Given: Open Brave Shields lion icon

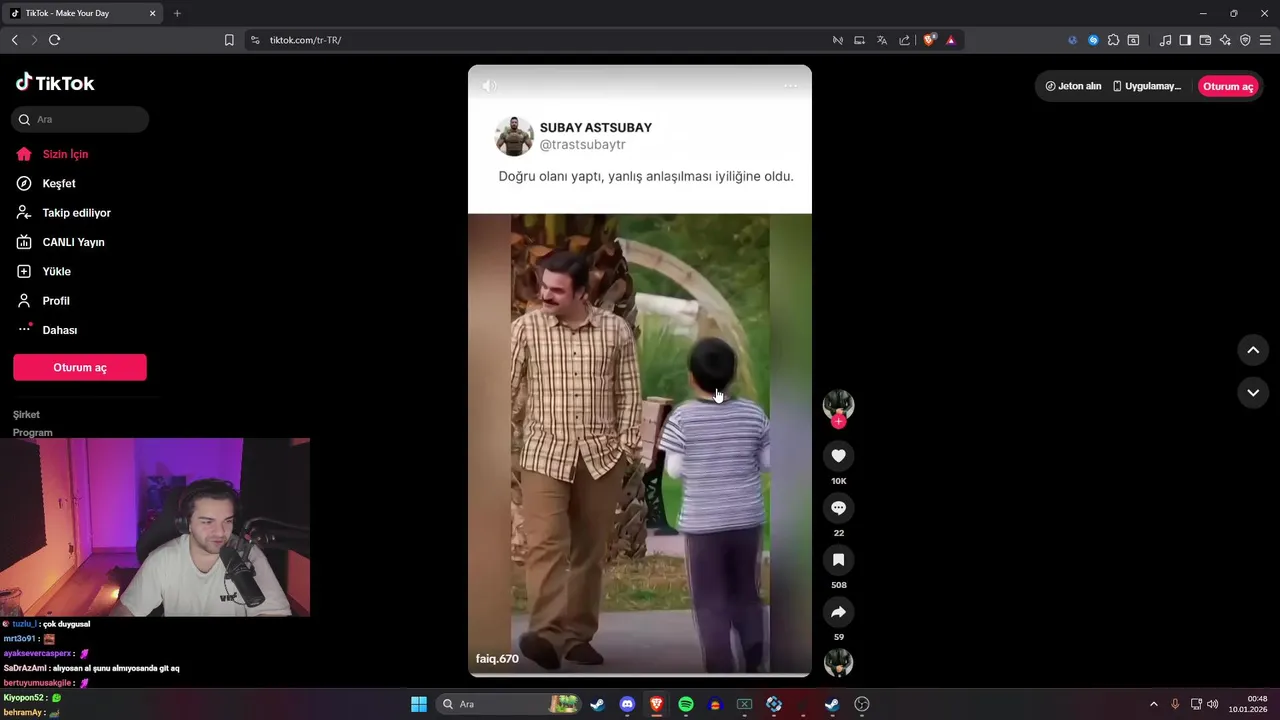Looking at the screenshot, I should pos(930,40).
